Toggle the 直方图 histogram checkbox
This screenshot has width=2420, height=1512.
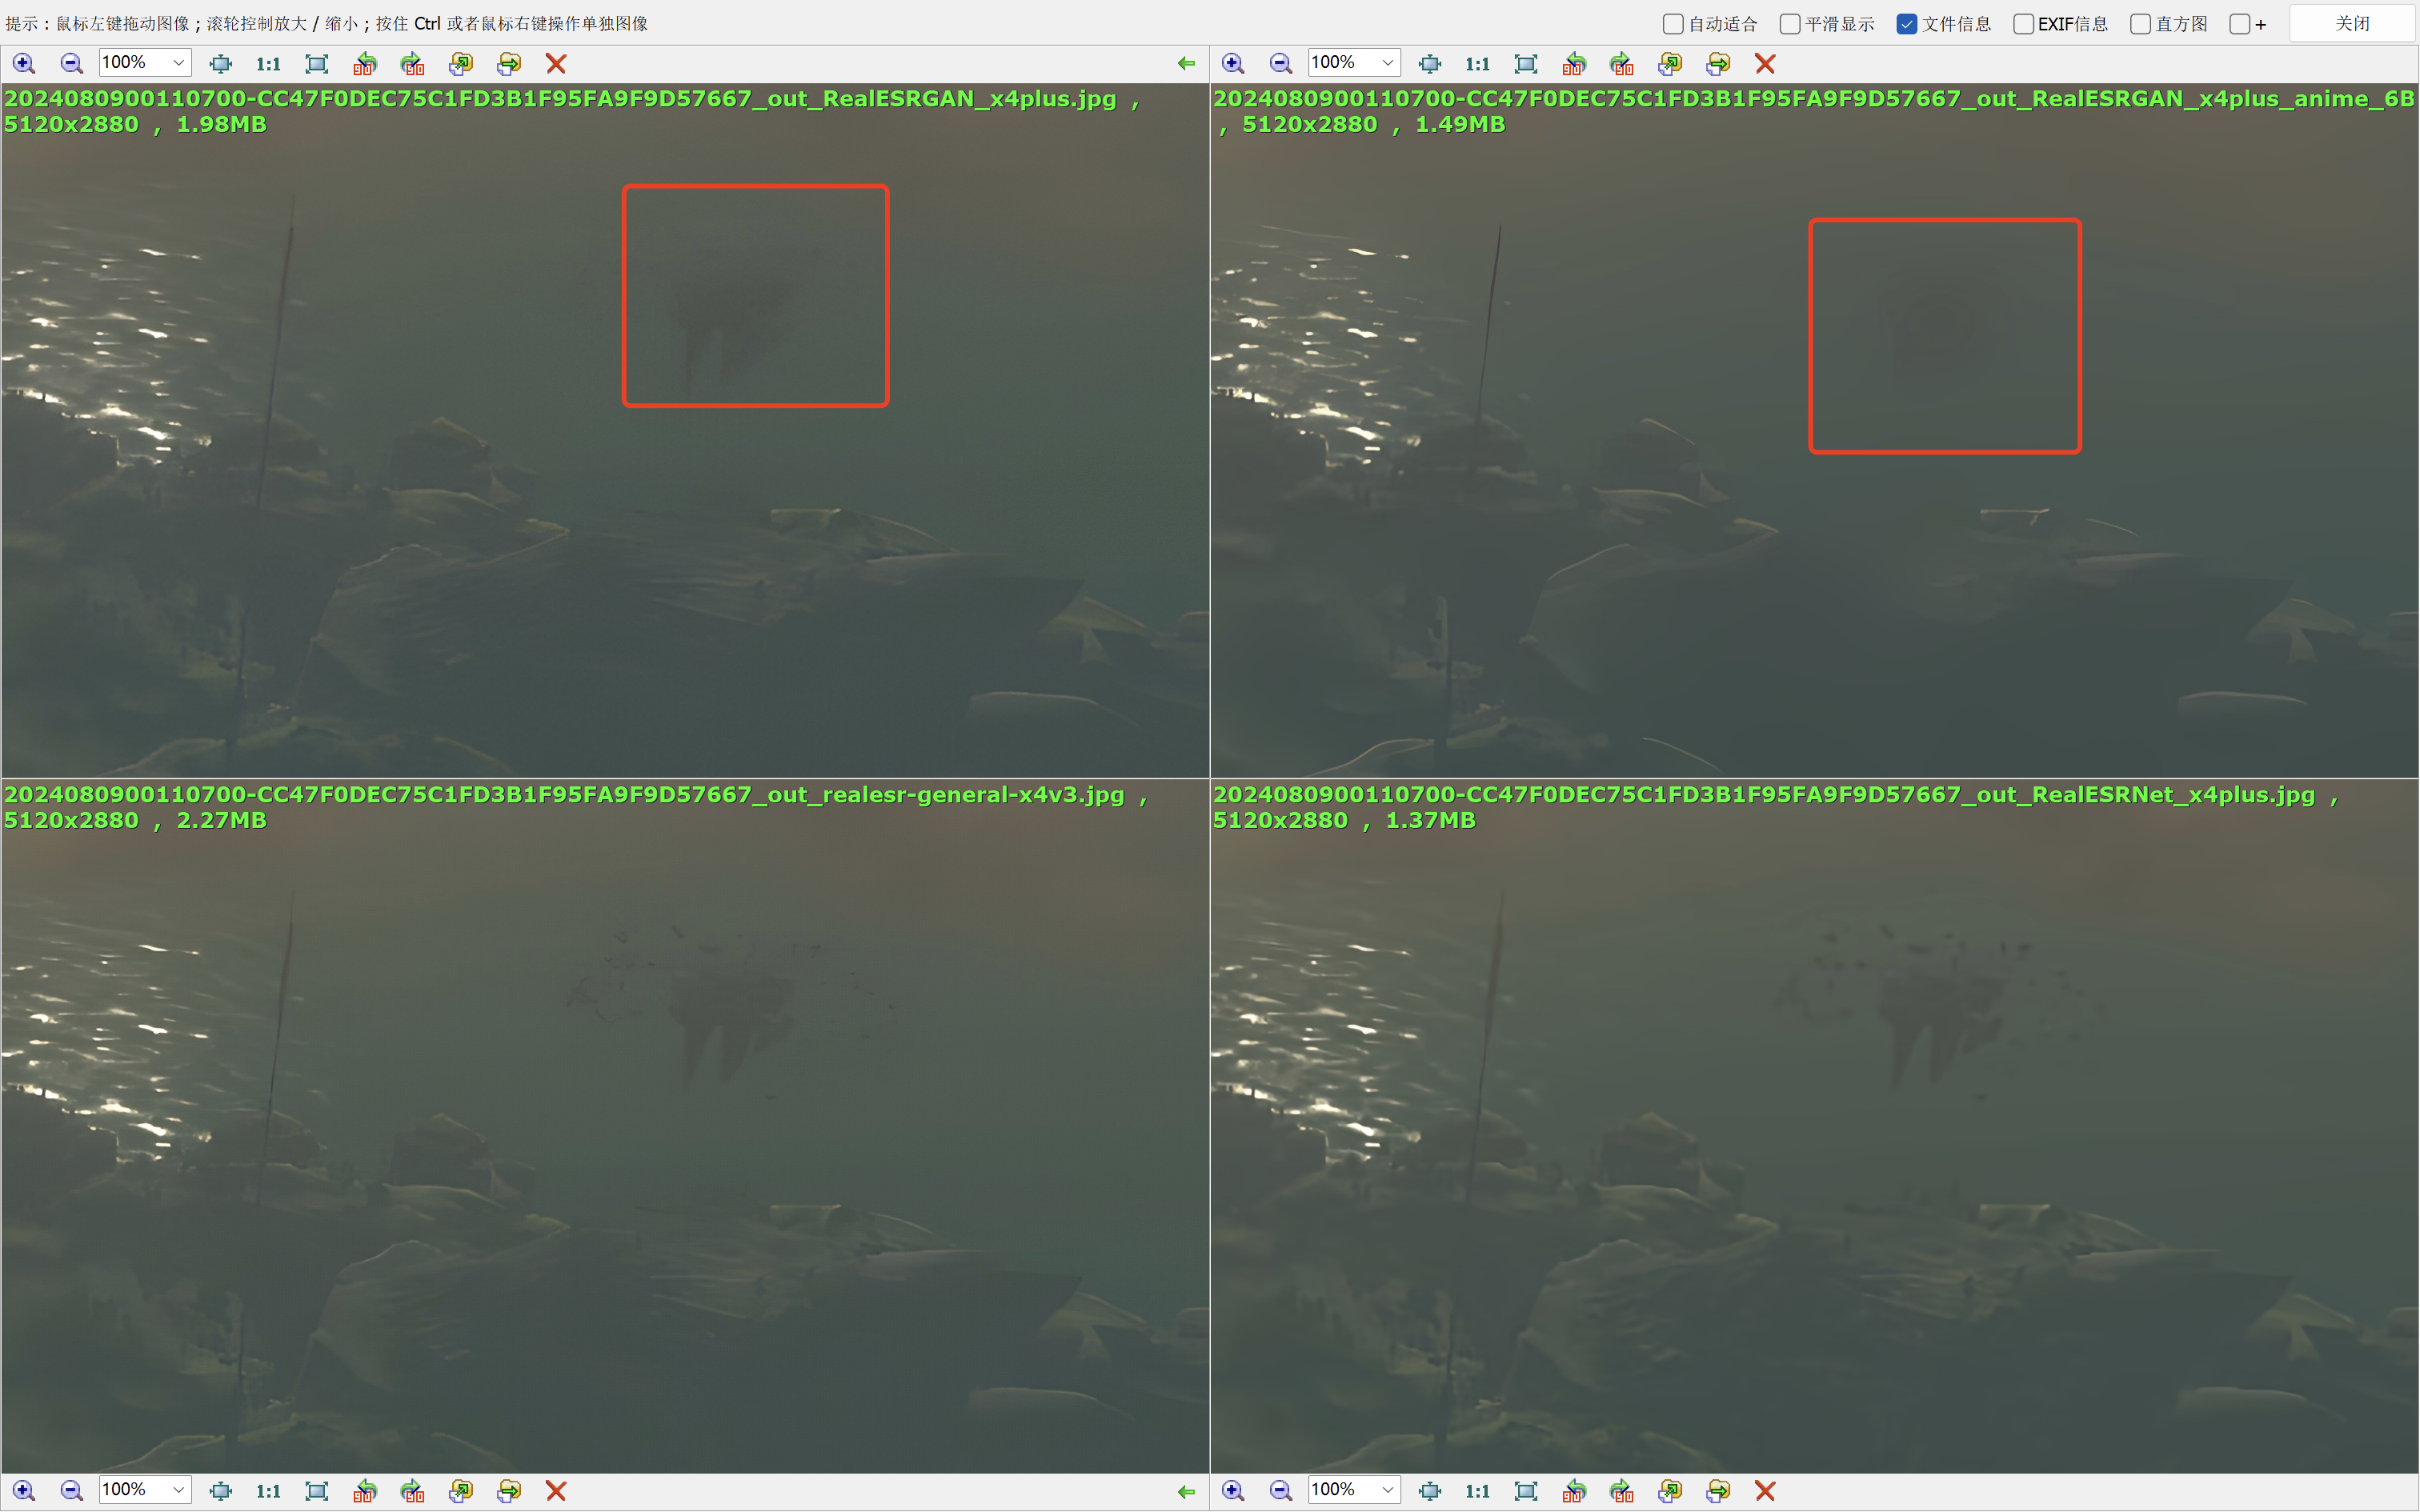pyautogui.click(x=2140, y=24)
